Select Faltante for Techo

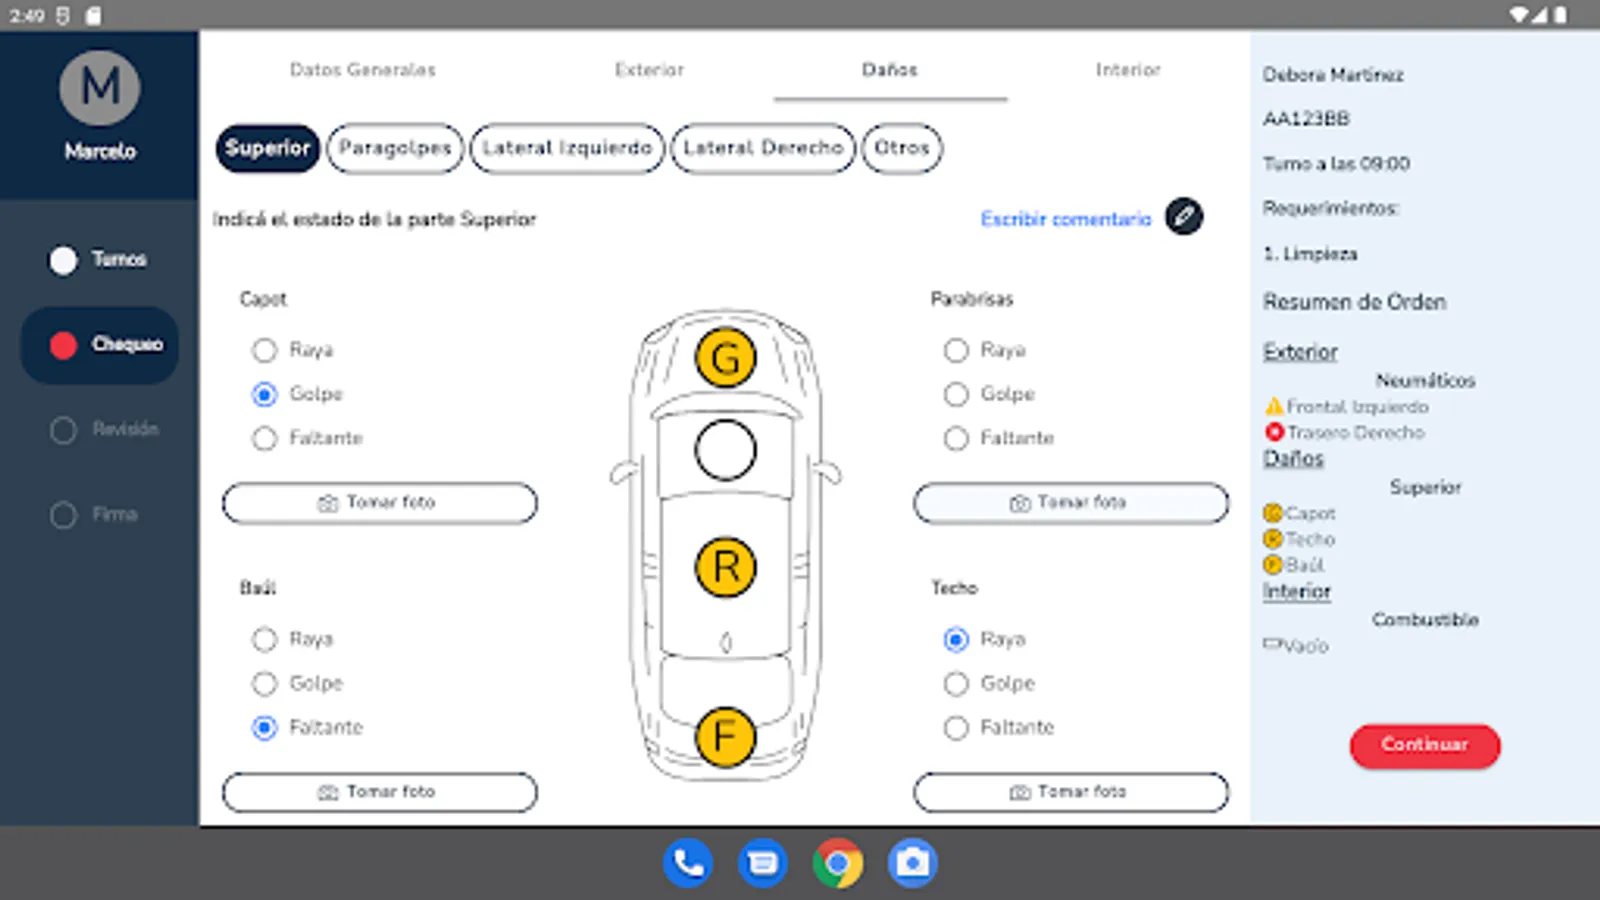pos(956,727)
